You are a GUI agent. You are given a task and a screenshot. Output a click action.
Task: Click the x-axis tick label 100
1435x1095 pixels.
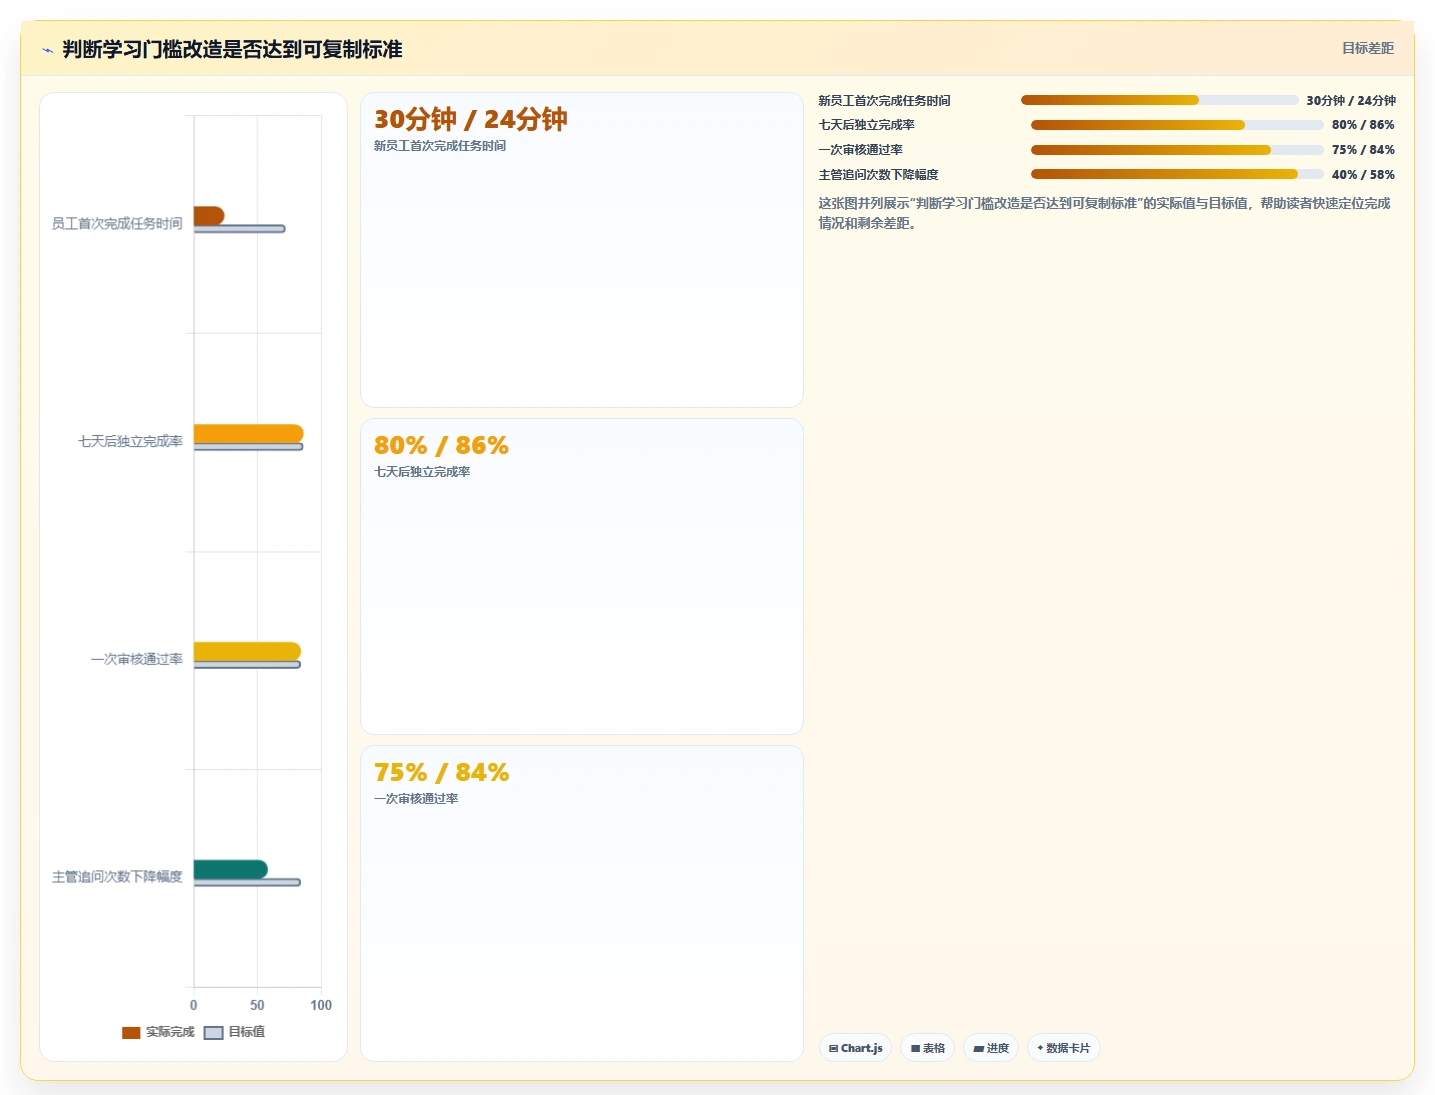pos(321,1005)
